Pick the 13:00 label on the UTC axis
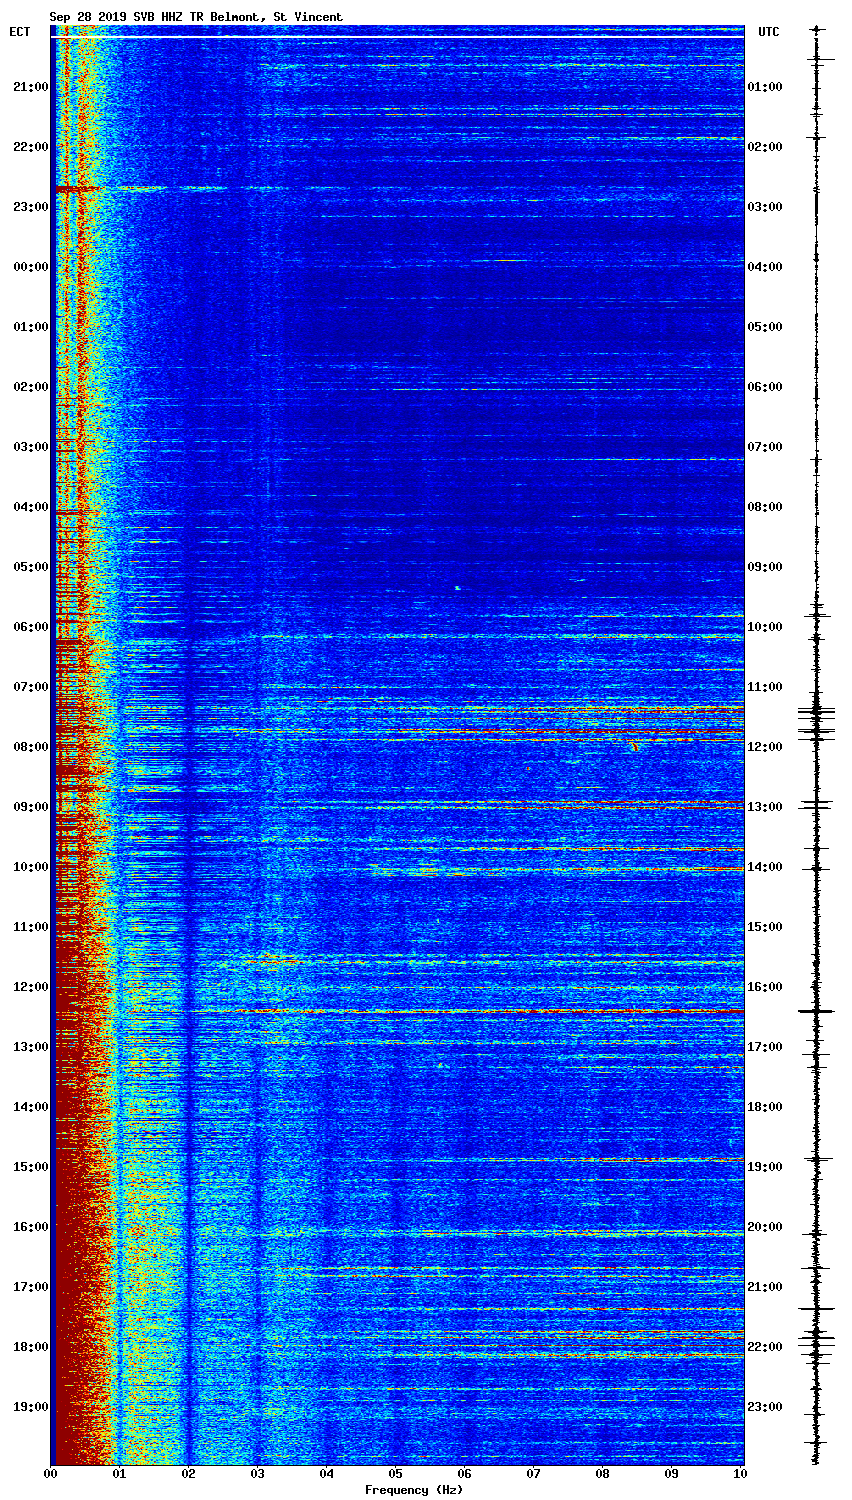The height and width of the screenshot is (1500, 852). 766,807
